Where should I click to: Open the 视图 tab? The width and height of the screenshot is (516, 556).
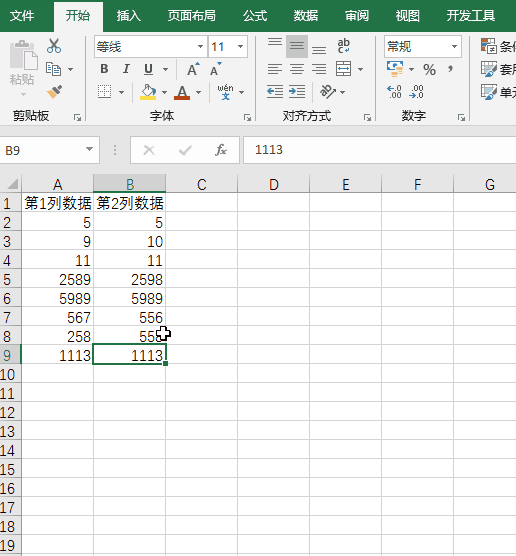coord(408,16)
